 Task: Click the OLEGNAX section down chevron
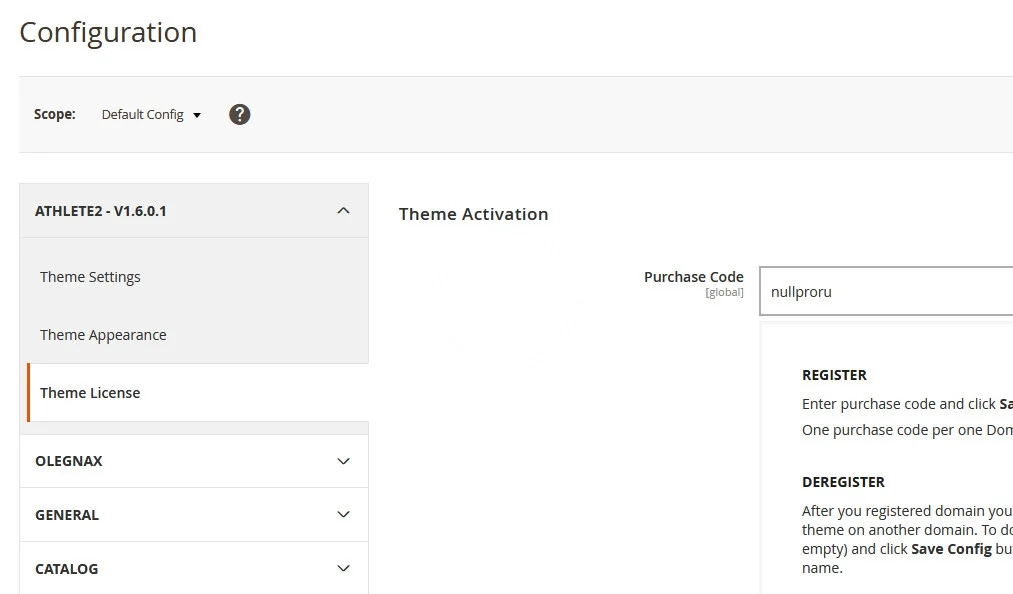[343, 461]
